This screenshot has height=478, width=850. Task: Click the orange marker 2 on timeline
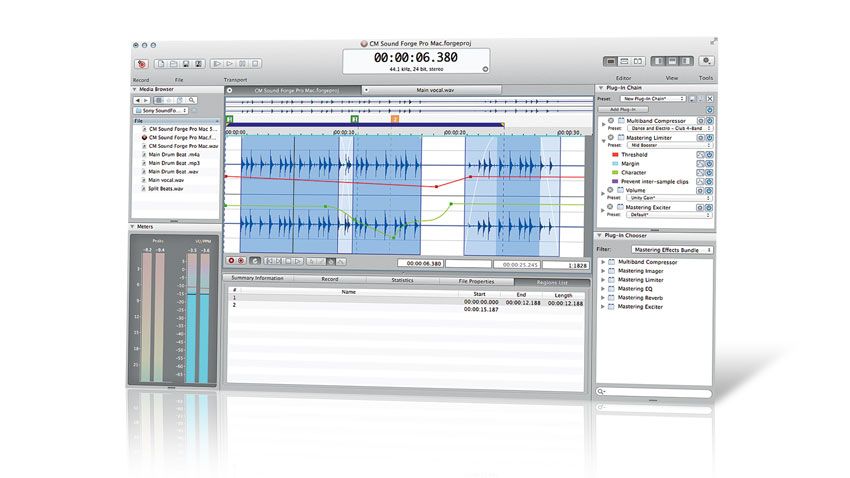point(395,119)
